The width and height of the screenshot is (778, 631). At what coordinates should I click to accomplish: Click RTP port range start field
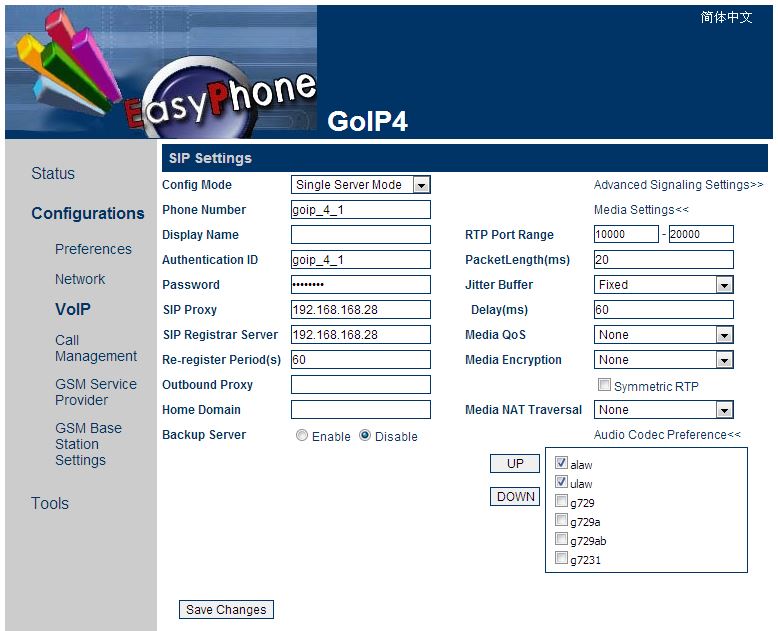(x=626, y=234)
